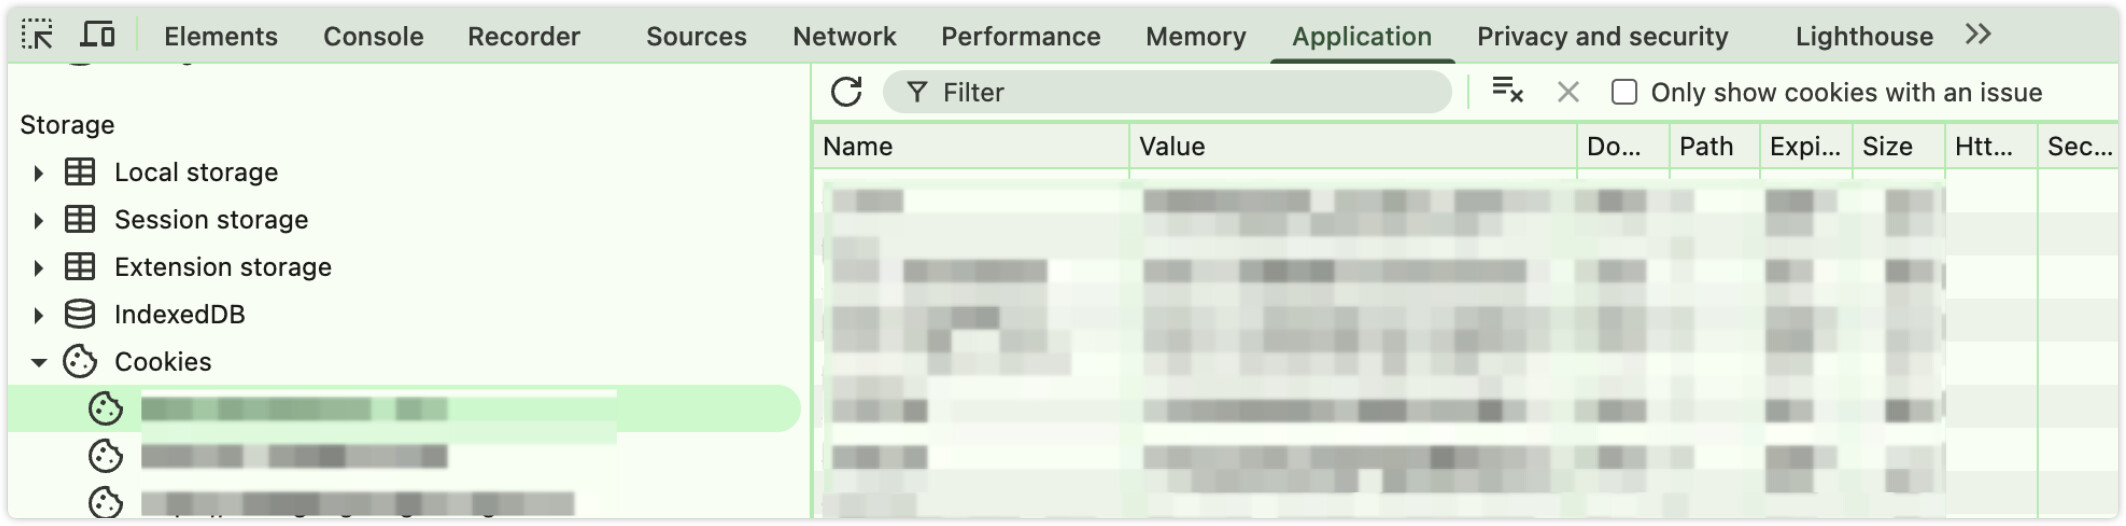This screenshot has height=526, width=2126.
Task: Activate the inspect element selector icon
Action: pos(38,35)
